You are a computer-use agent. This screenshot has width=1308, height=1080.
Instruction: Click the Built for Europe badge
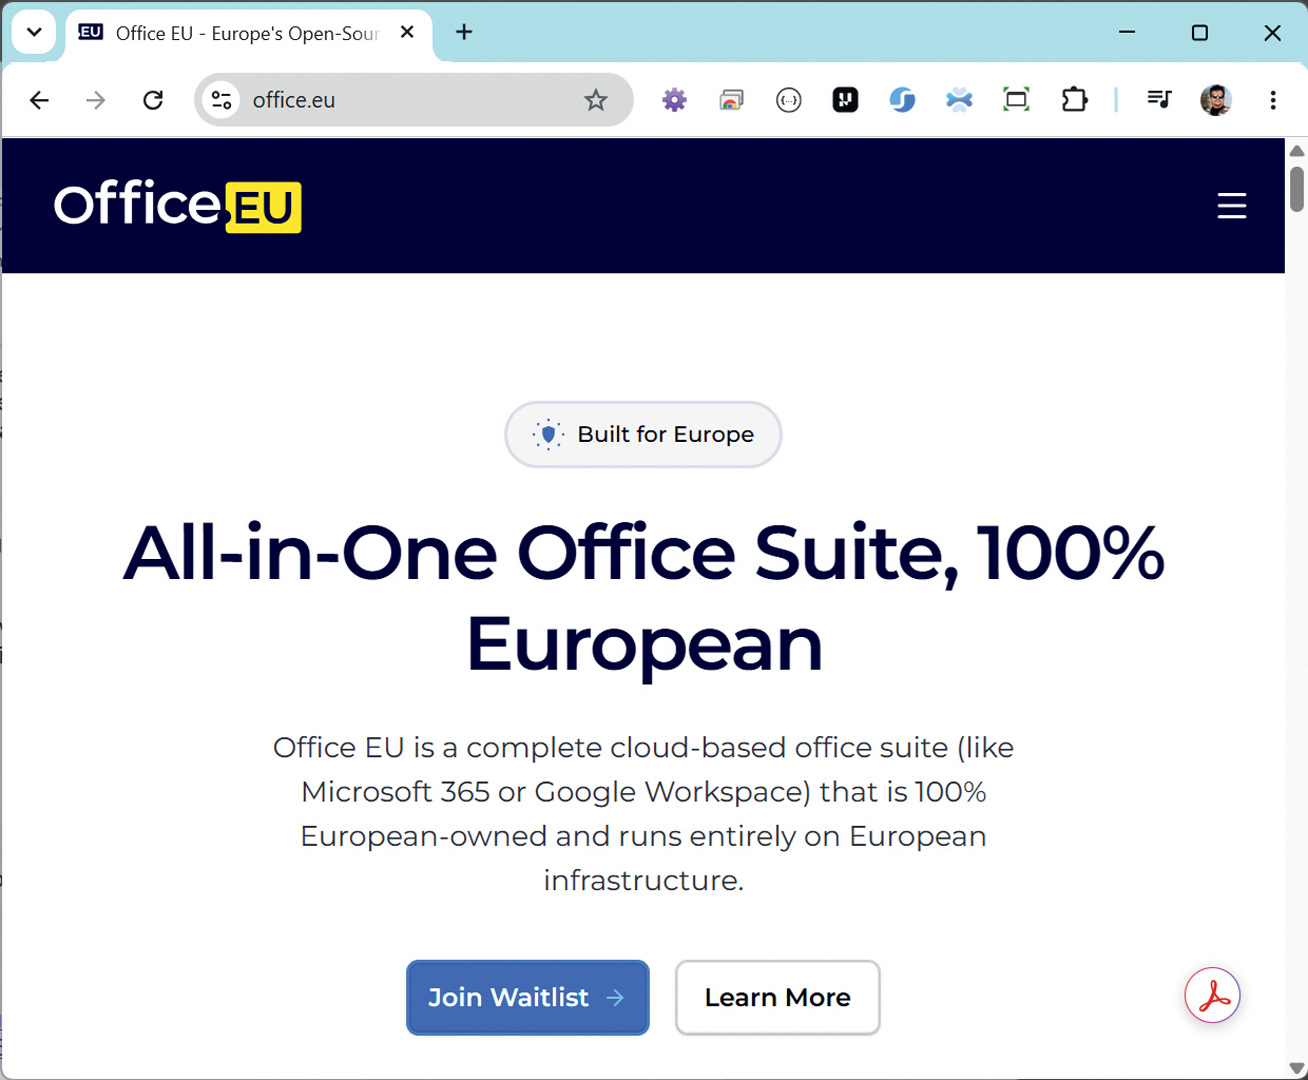tap(643, 434)
